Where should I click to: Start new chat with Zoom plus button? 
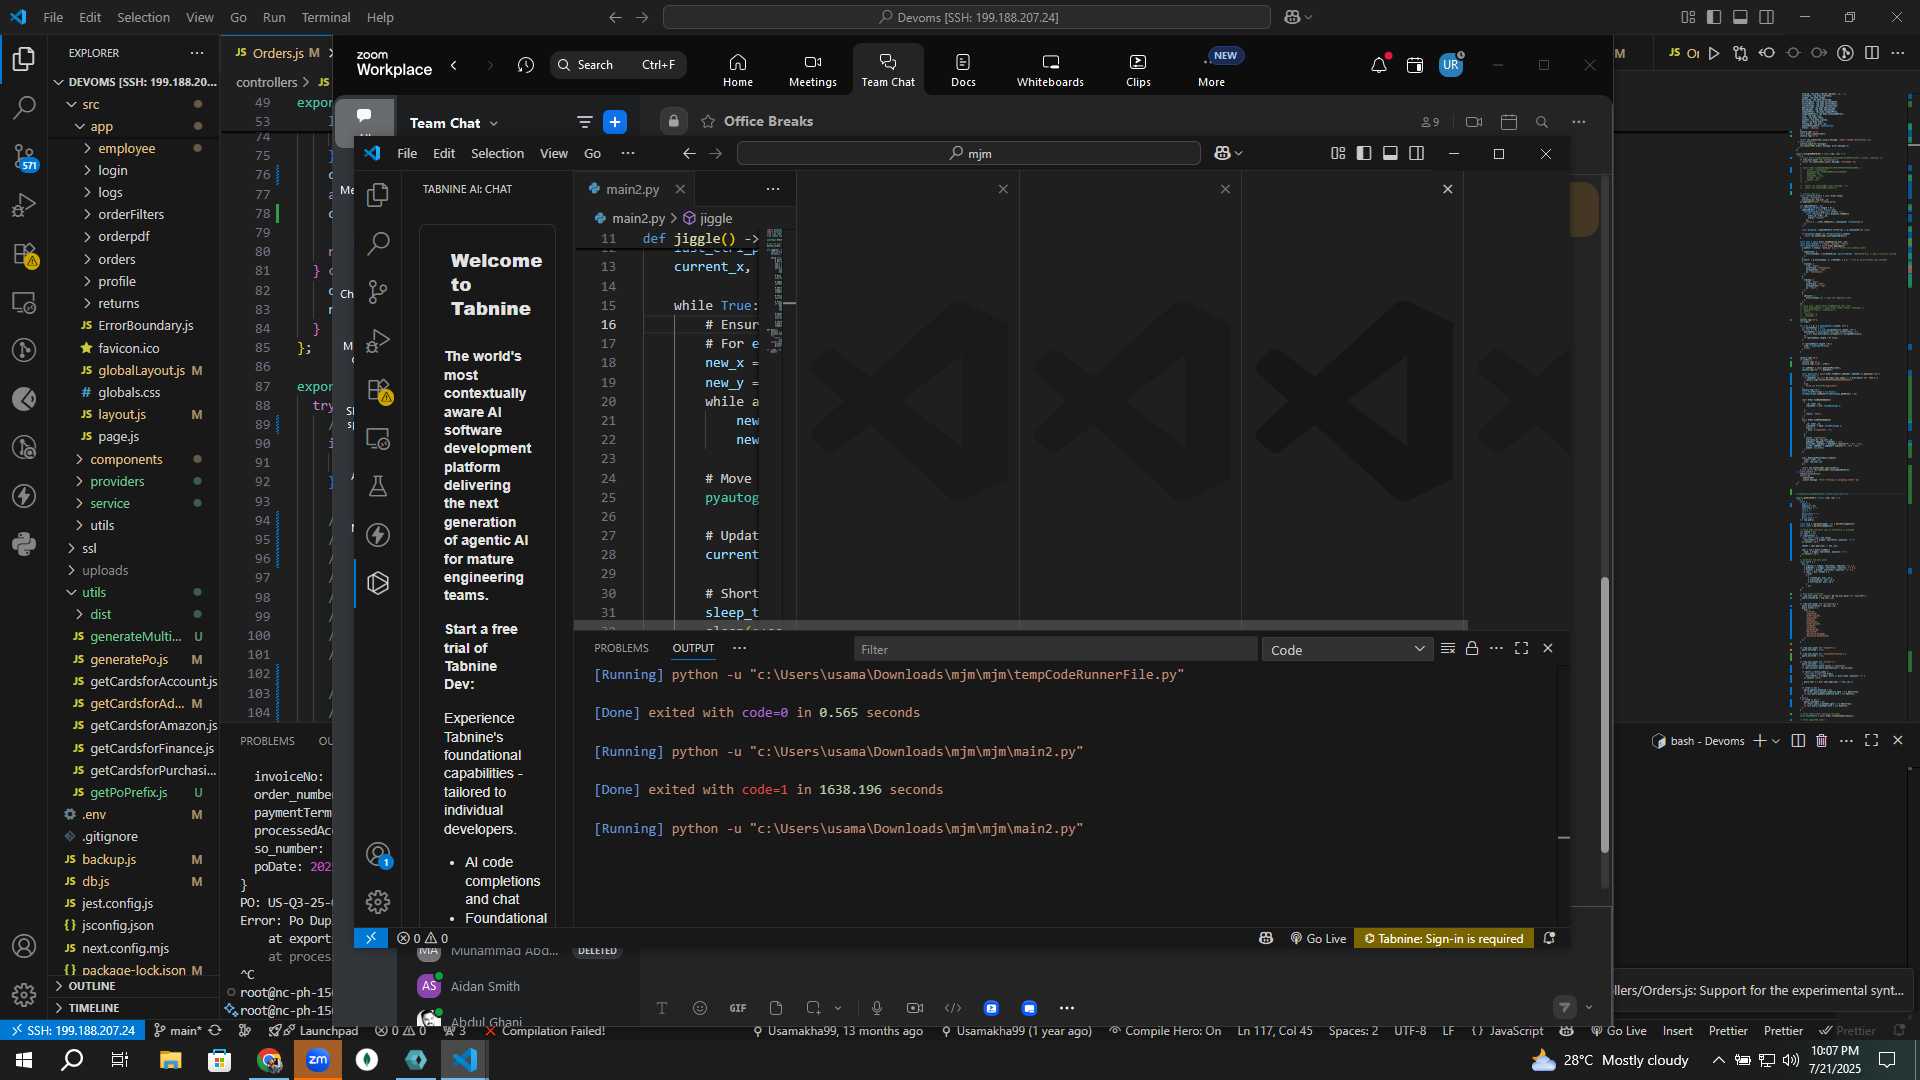pyautogui.click(x=615, y=122)
